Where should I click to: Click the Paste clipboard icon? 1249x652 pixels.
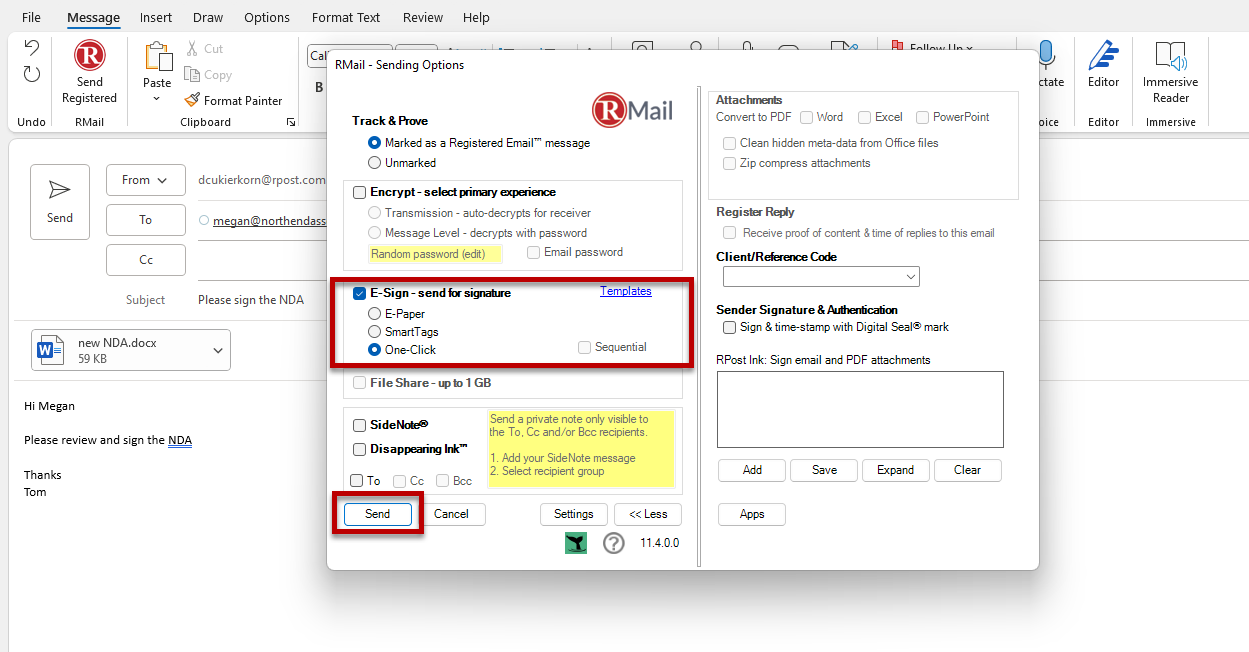pyautogui.click(x=157, y=57)
